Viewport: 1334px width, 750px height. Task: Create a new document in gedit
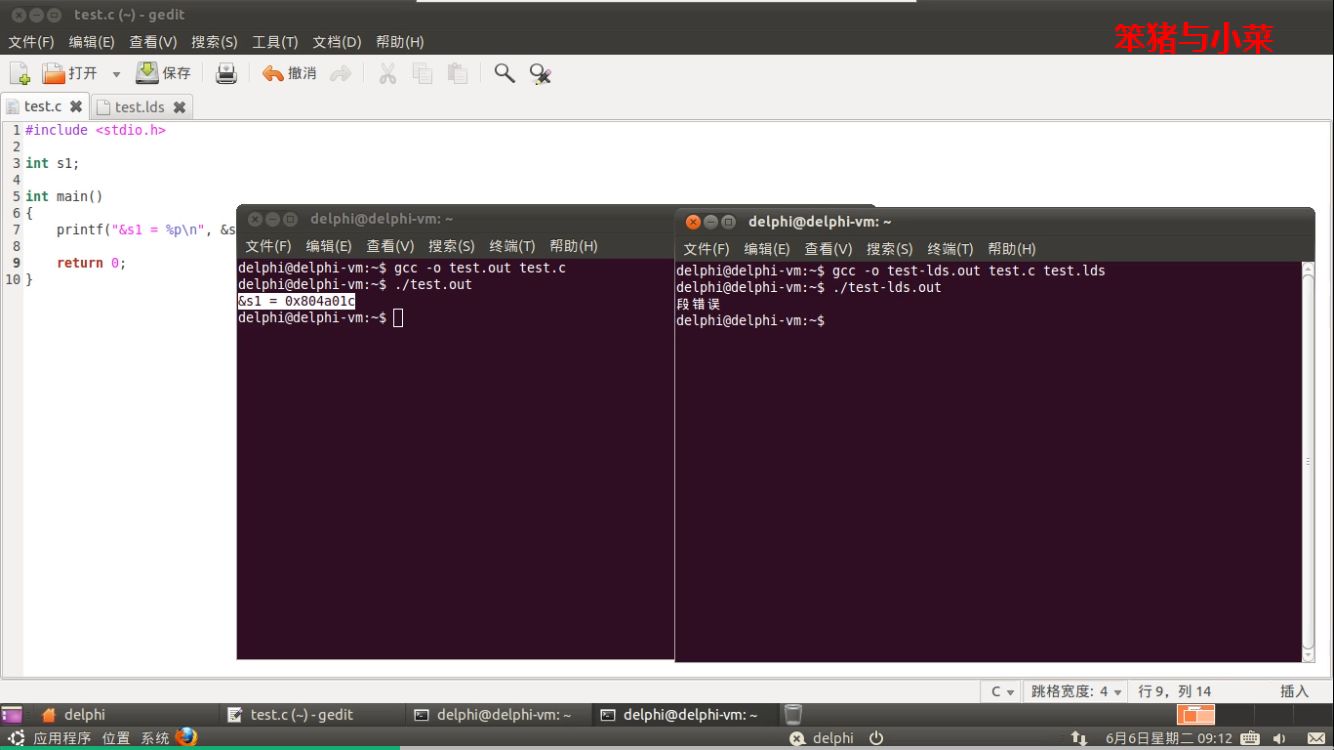tap(20, 73)
